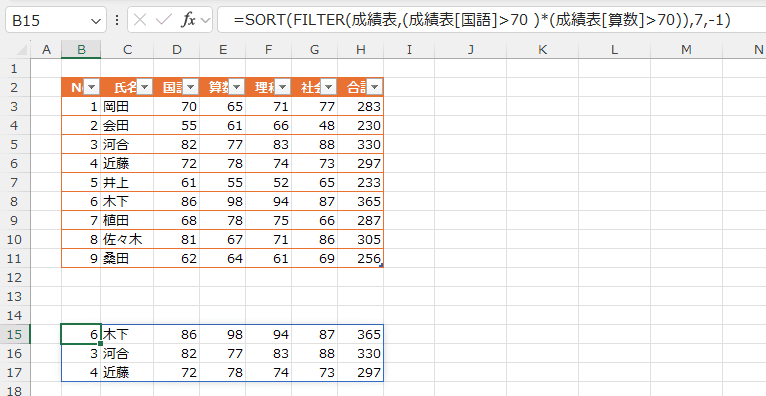Click the Insert Function fx icon
Screen dimensions: 766x396
pyautogui.click(x=189, y=20)
